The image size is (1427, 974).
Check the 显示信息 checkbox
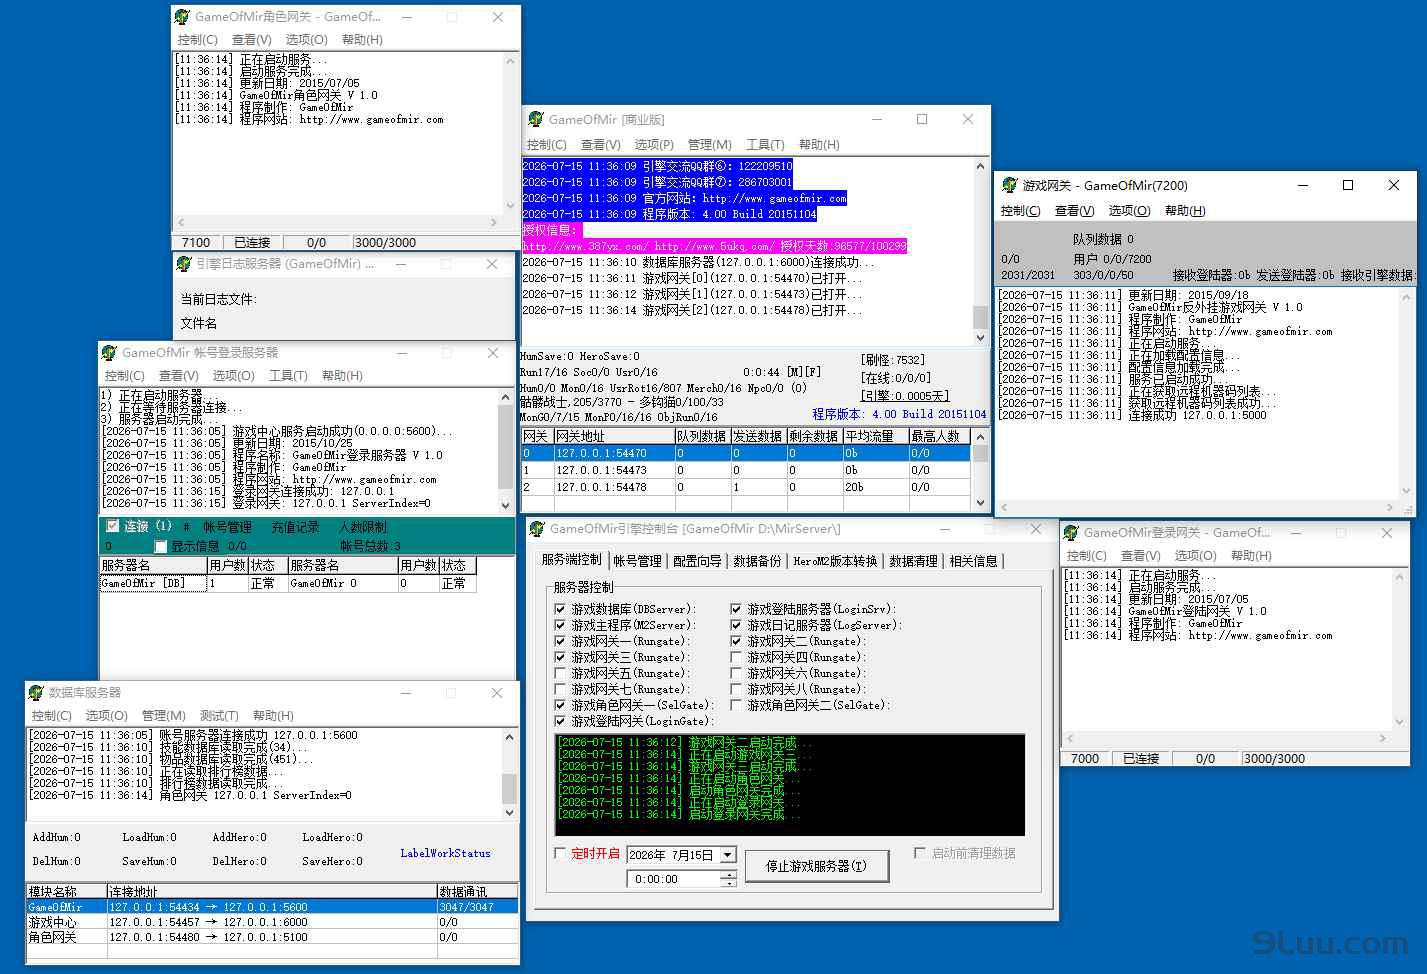[x=160, y=546]
